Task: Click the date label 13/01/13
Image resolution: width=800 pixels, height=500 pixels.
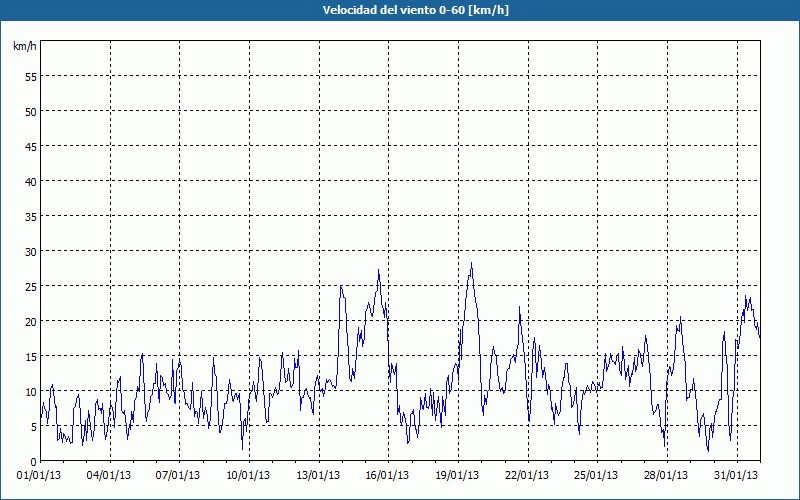Action: (x=318, y=476)
